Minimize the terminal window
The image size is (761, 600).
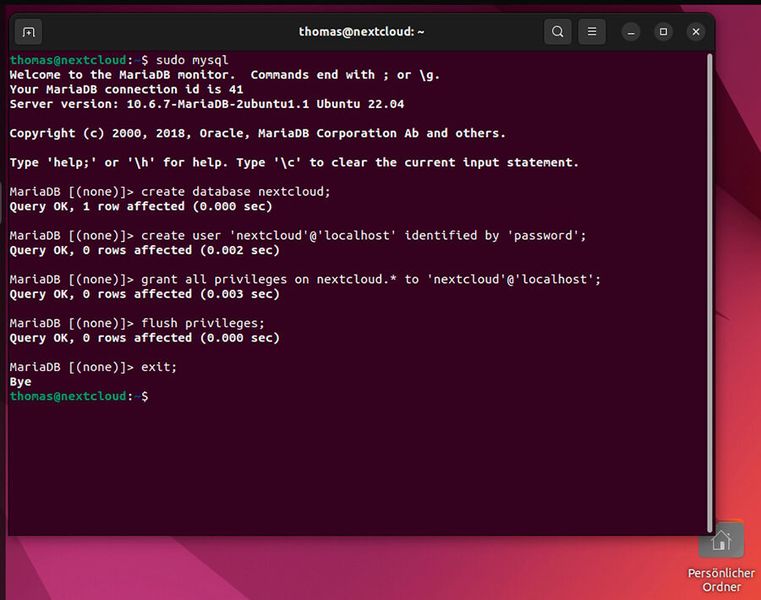630,32
